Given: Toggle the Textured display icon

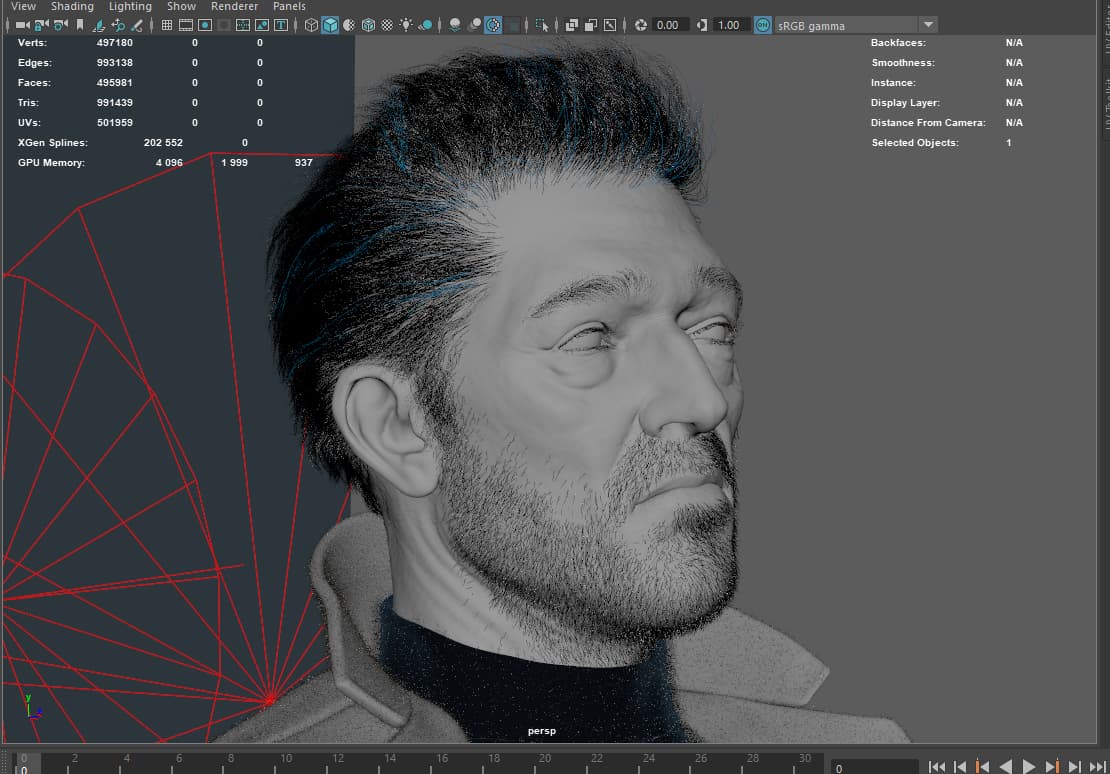Looking at the screenshot, I should (387, 25).
